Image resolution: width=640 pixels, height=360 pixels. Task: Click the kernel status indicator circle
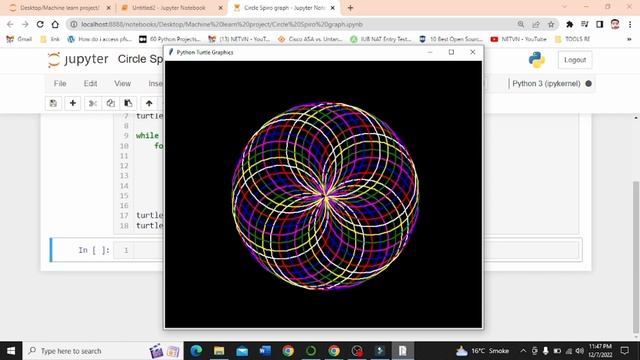tap(588, 83)
